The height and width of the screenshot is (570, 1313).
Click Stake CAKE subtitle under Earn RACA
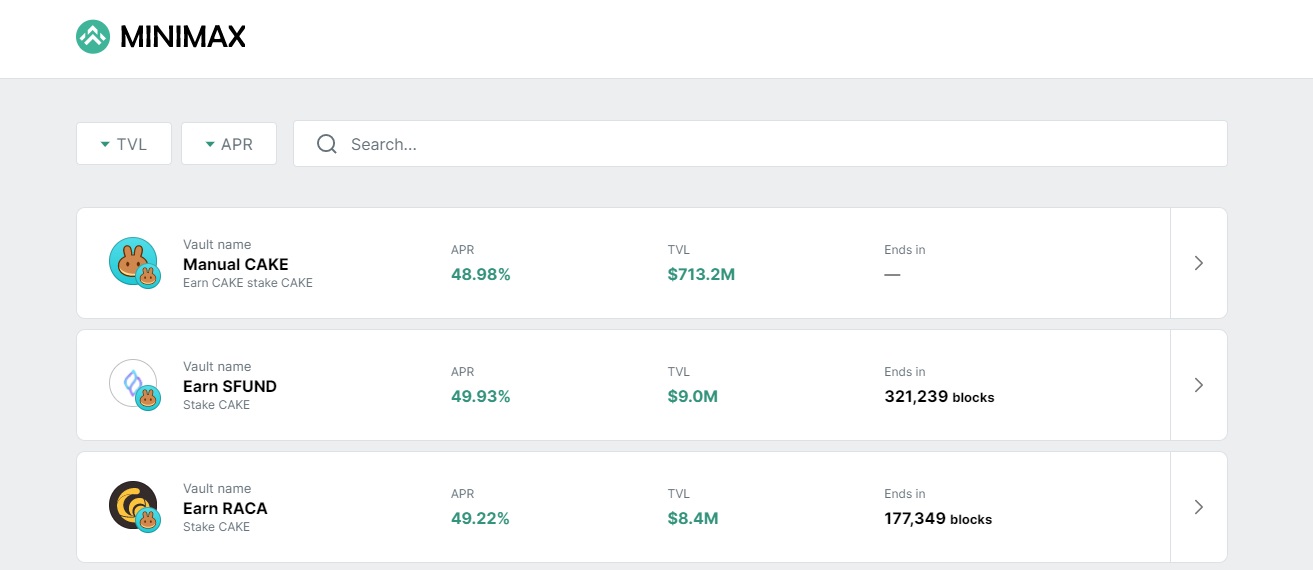pyautogui.click(x=216, y=527)
